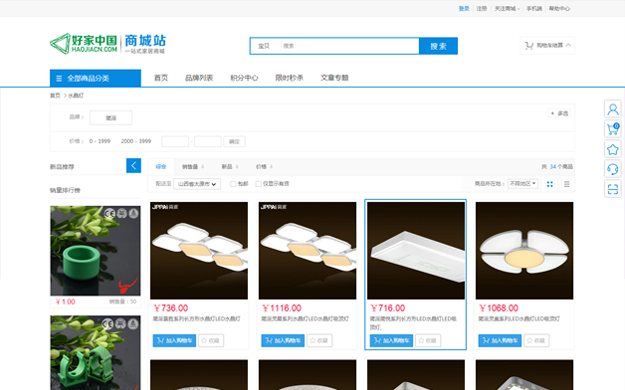Sort products by price tab
This screenshot has width=625, height=390.
pos(264,167)
